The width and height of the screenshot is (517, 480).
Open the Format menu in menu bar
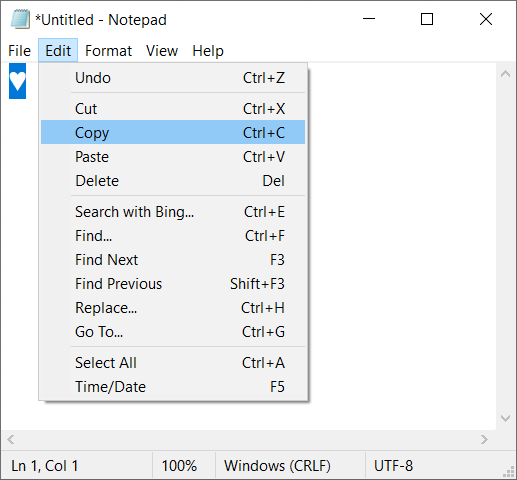pyautogui.click(x=108, y=51)
